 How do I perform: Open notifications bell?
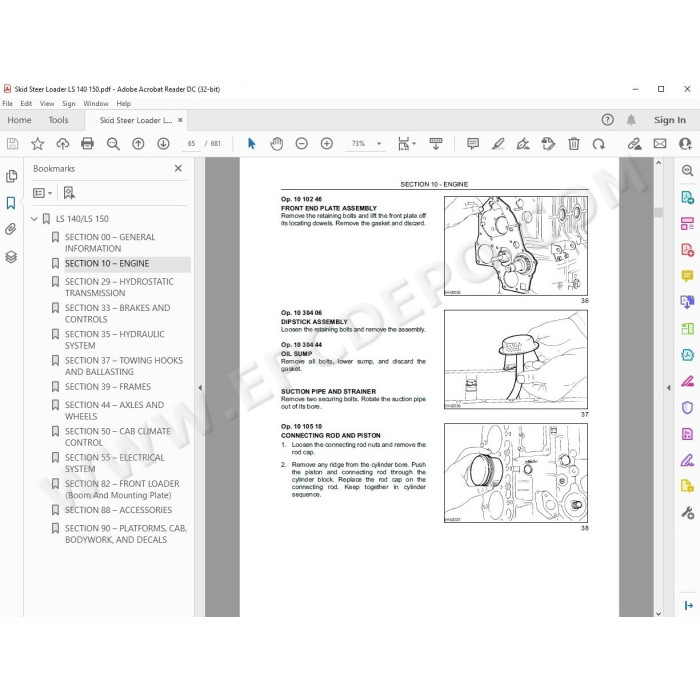pyautogui.click(x=631, y=120)
